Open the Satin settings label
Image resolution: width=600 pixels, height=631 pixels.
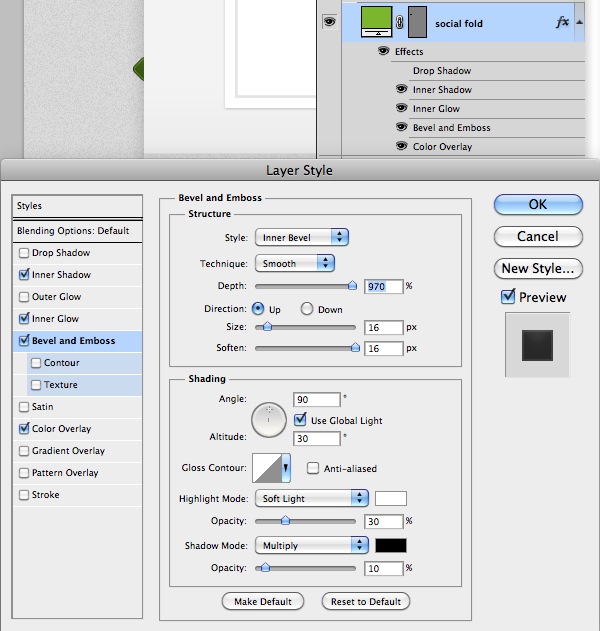tap(43, 407)
